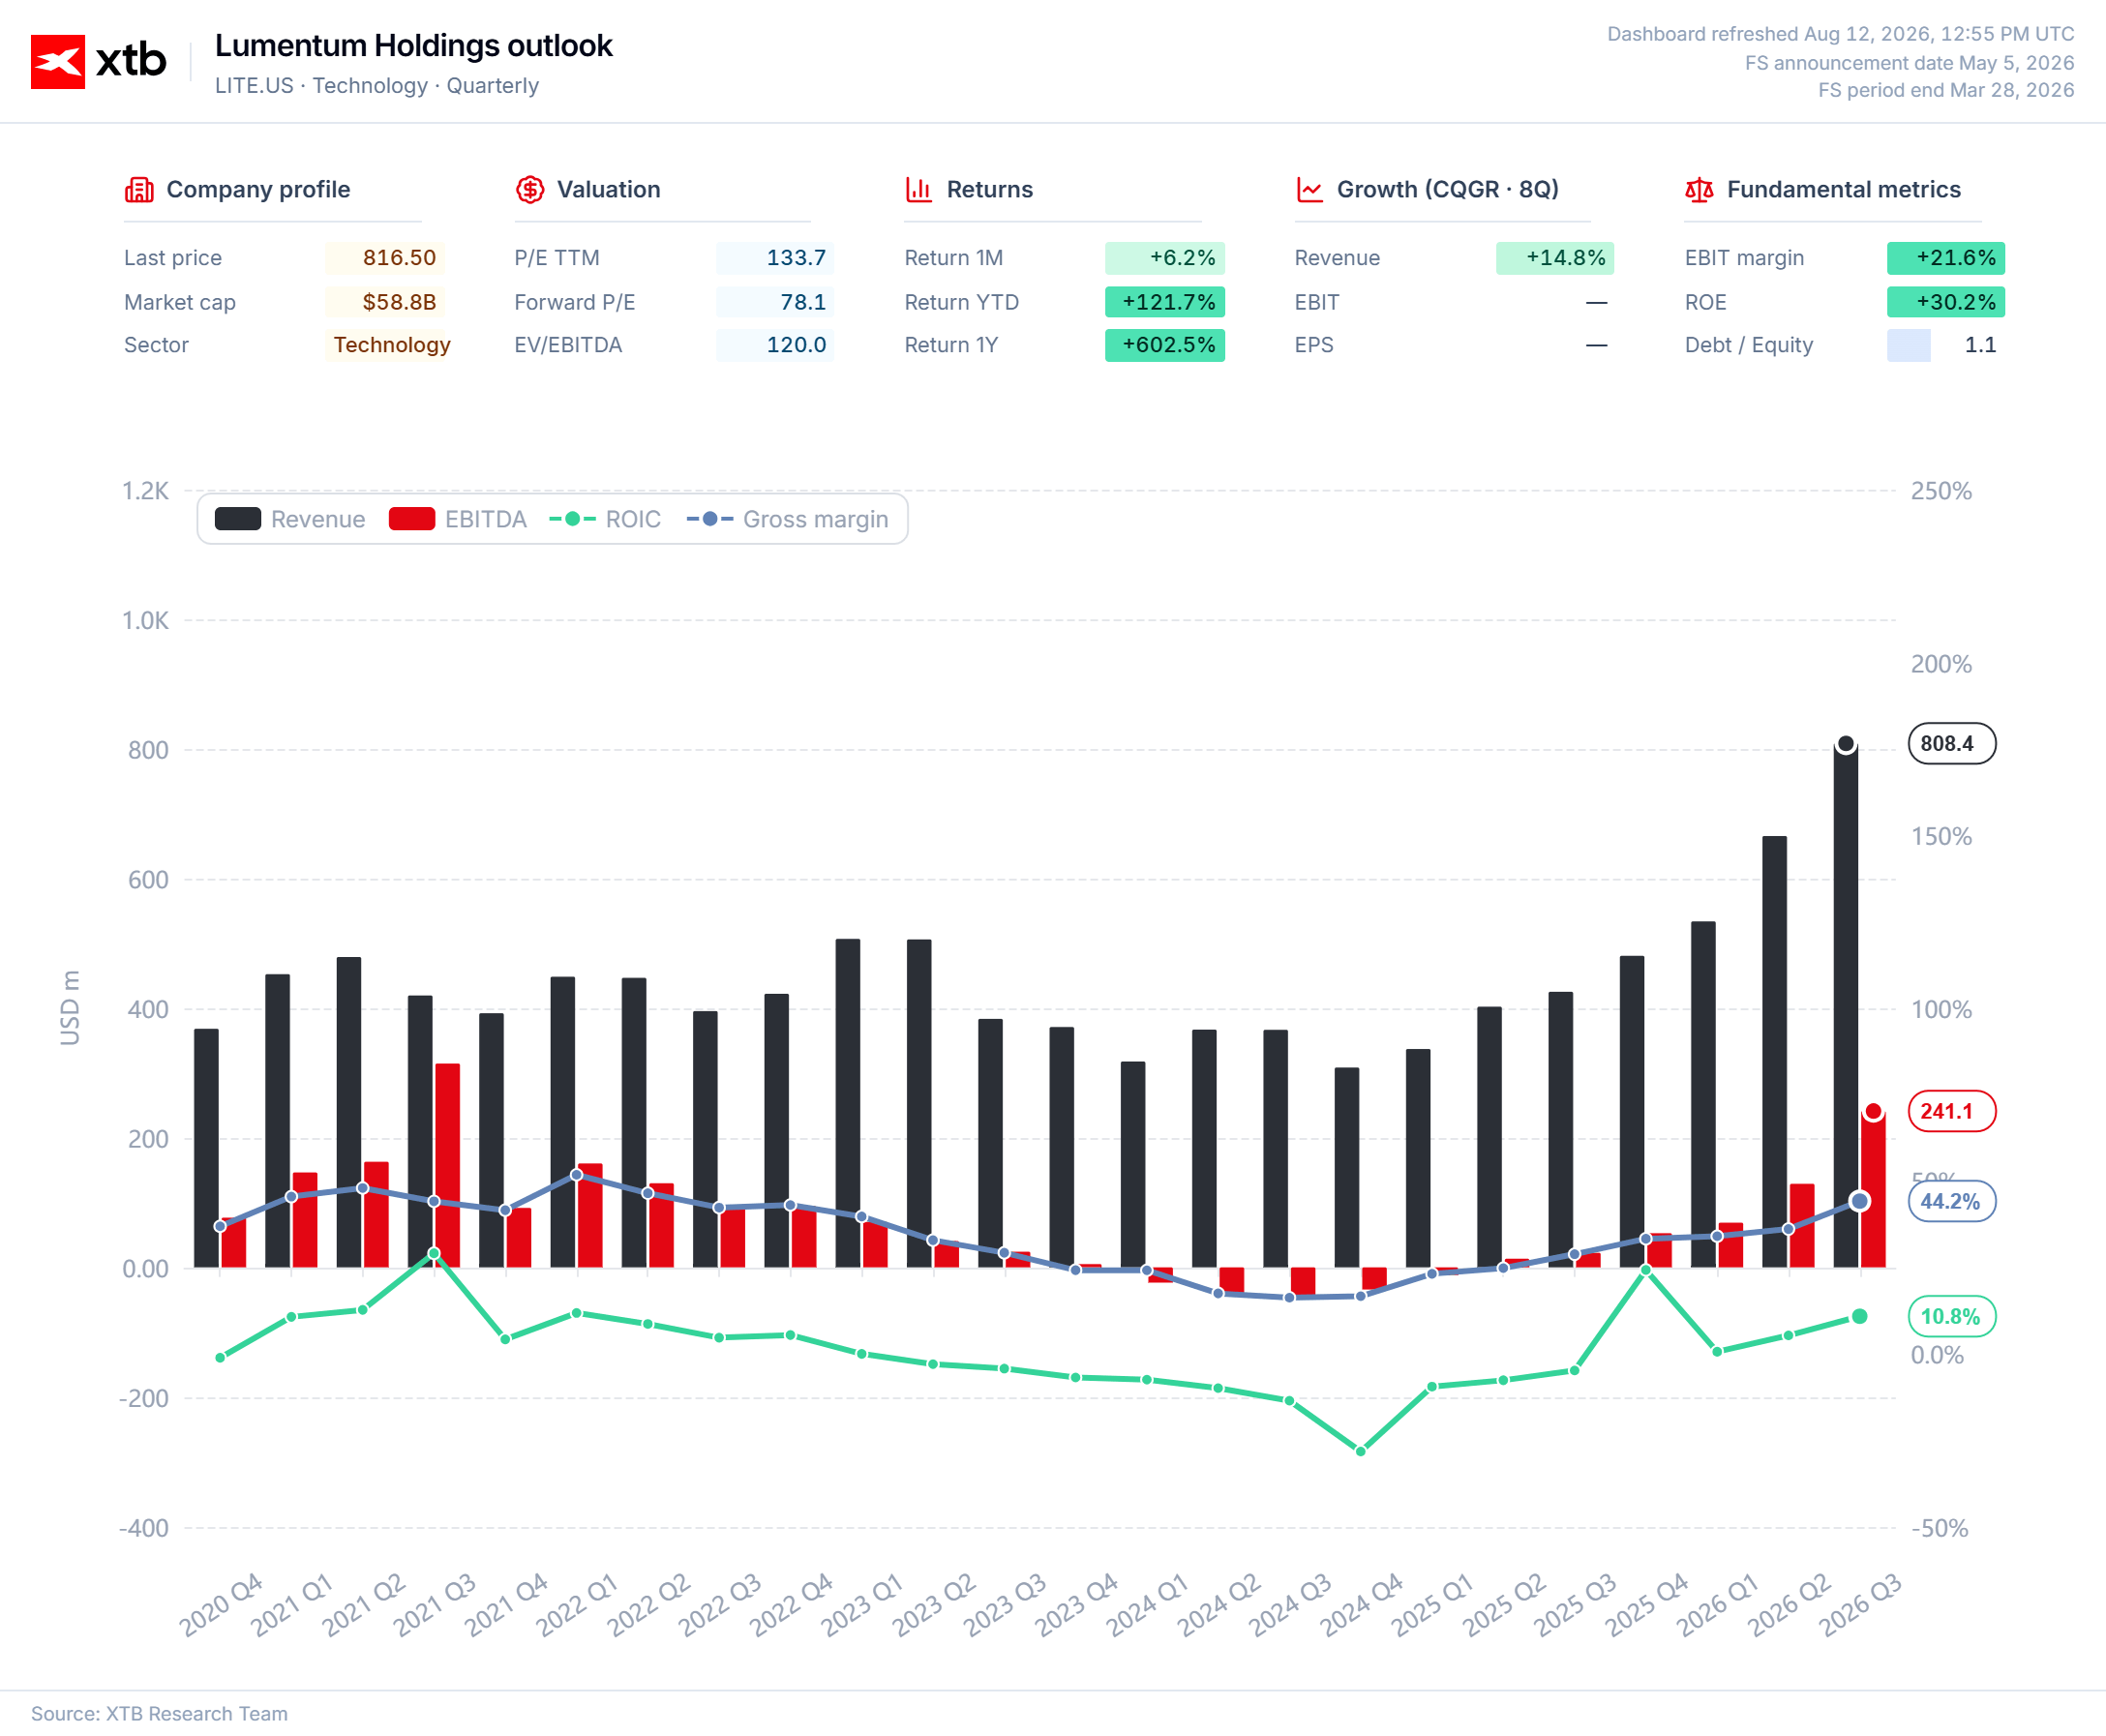Click the Growth line chart icon
This screenshot has height=1736, width=2106.
pyautogui.click(x=1309, y=189)
